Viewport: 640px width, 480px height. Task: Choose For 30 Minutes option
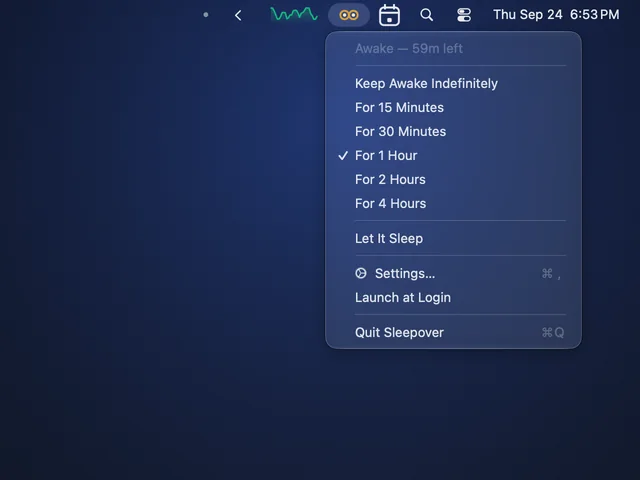tap(453, 132)
